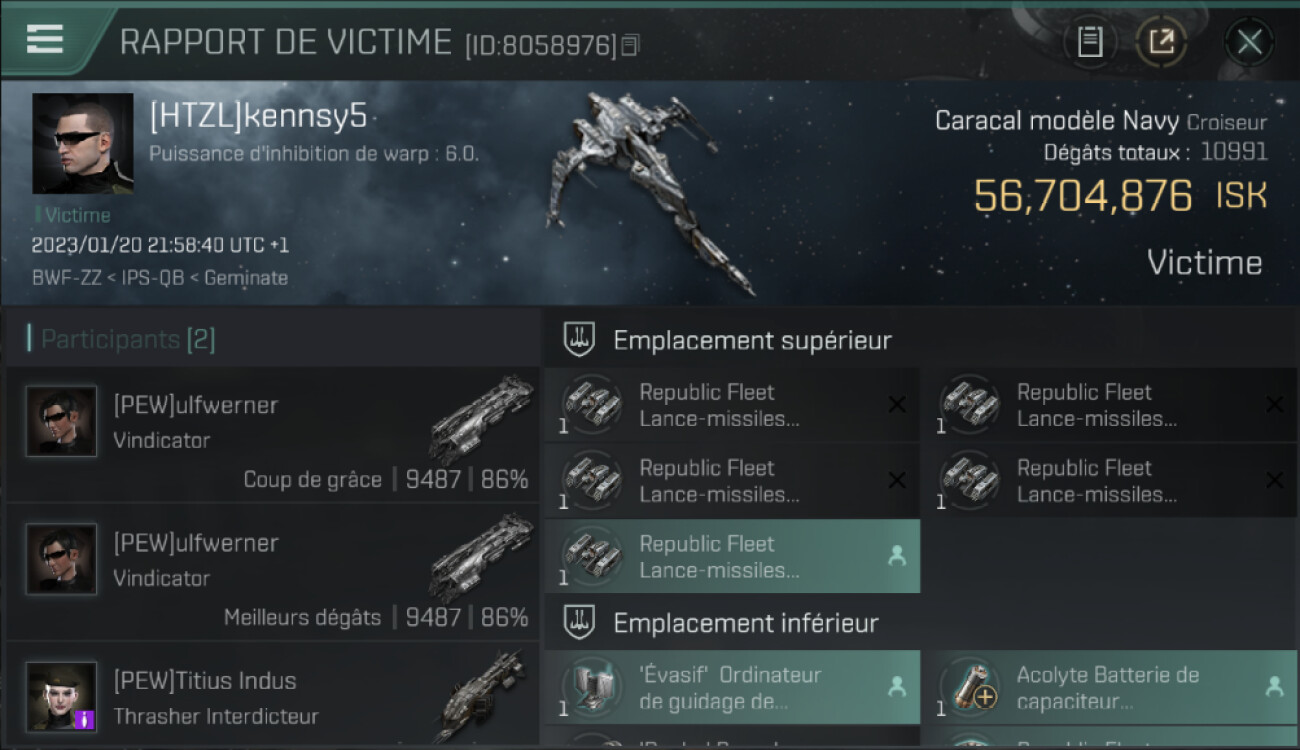Image resolution: width=1300 pixels, height=750 pixels.
Task: Copy the kill report ID icon
Action: [630, 44]
